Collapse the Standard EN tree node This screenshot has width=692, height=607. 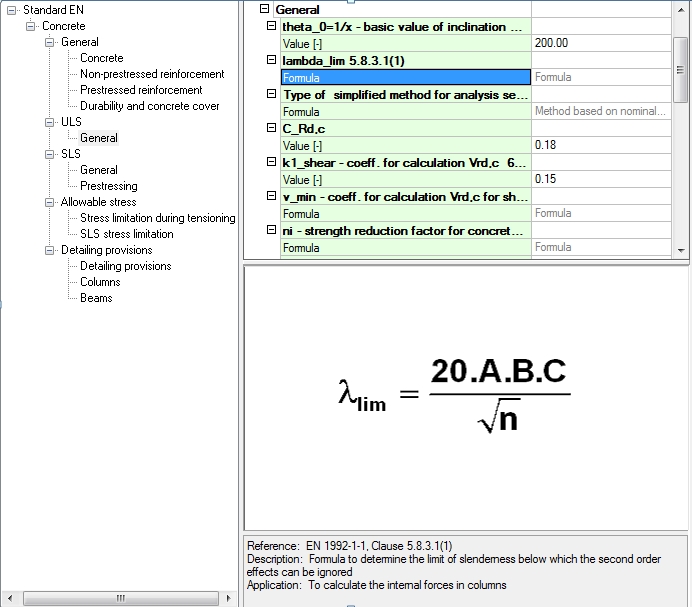coord(11,10)
